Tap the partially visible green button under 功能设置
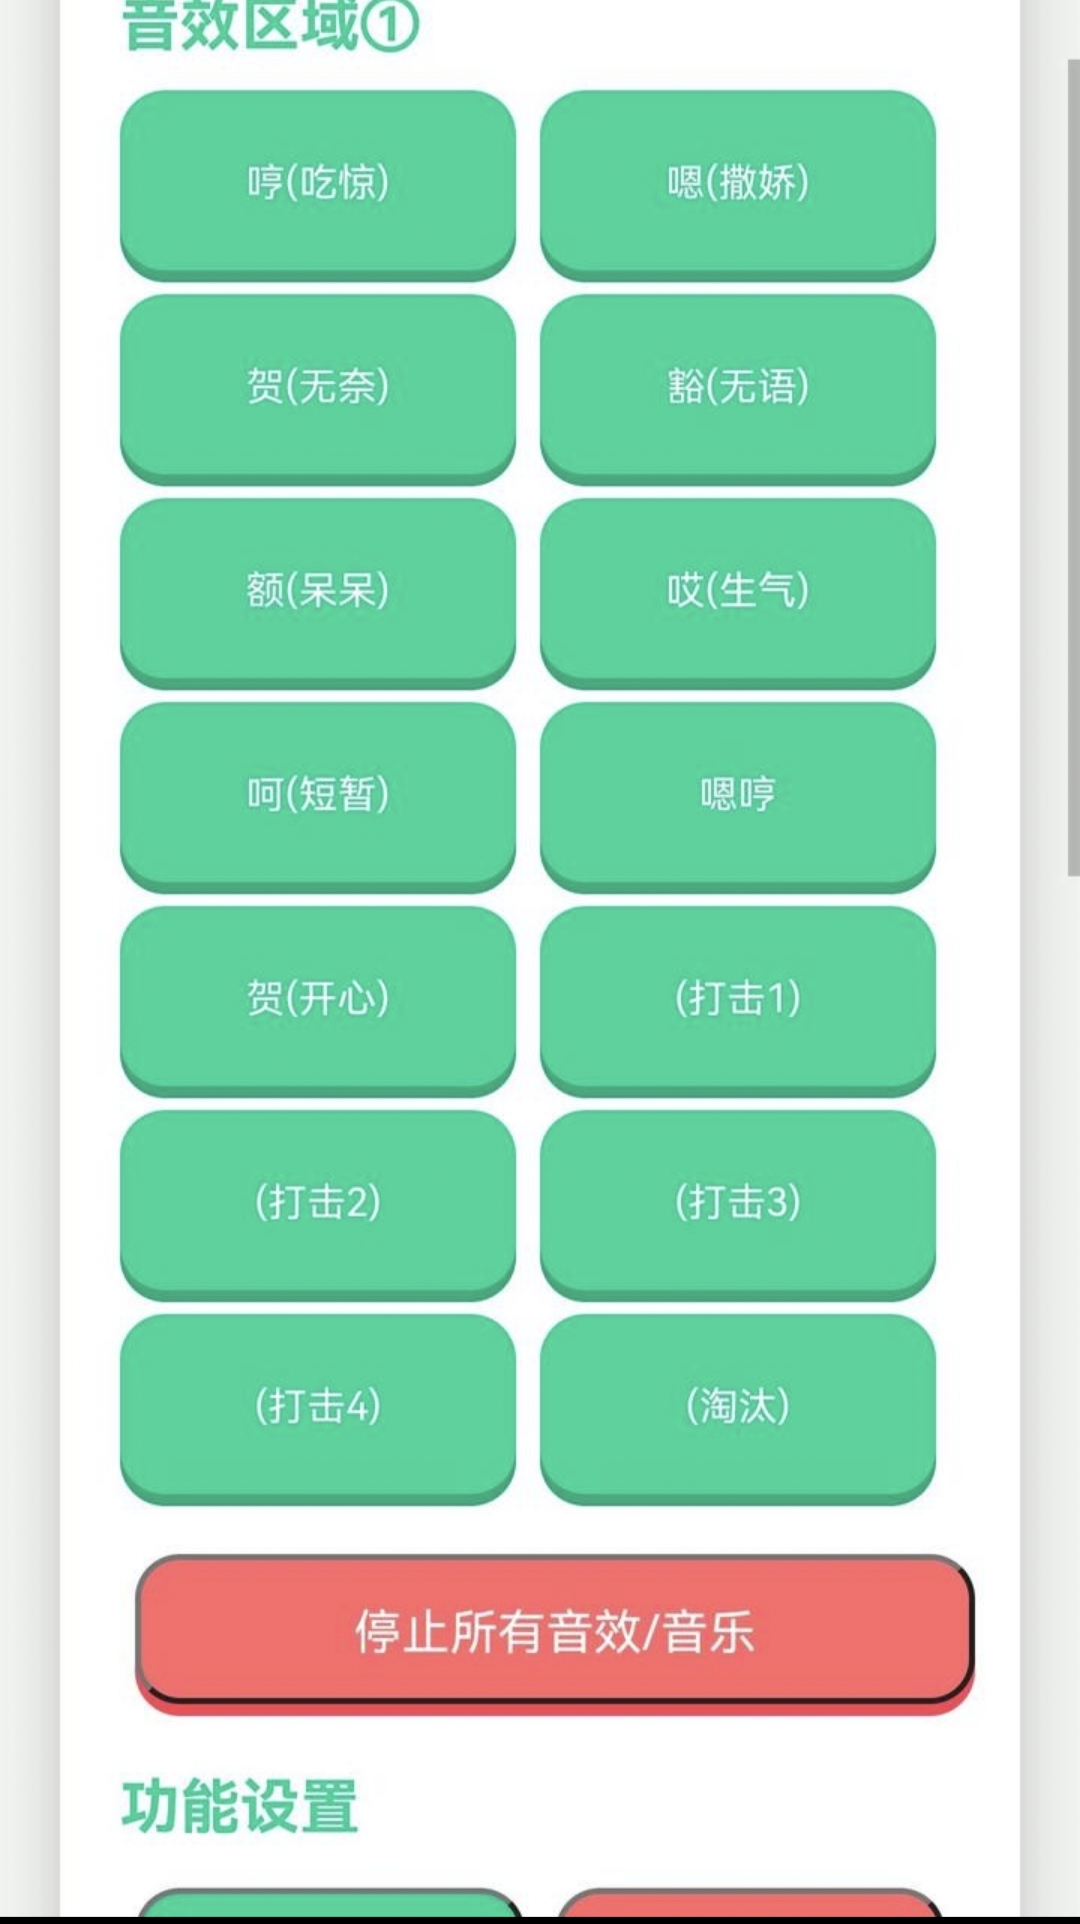Viewport: 1080px width, 1924px height. tap(330, 1903)
